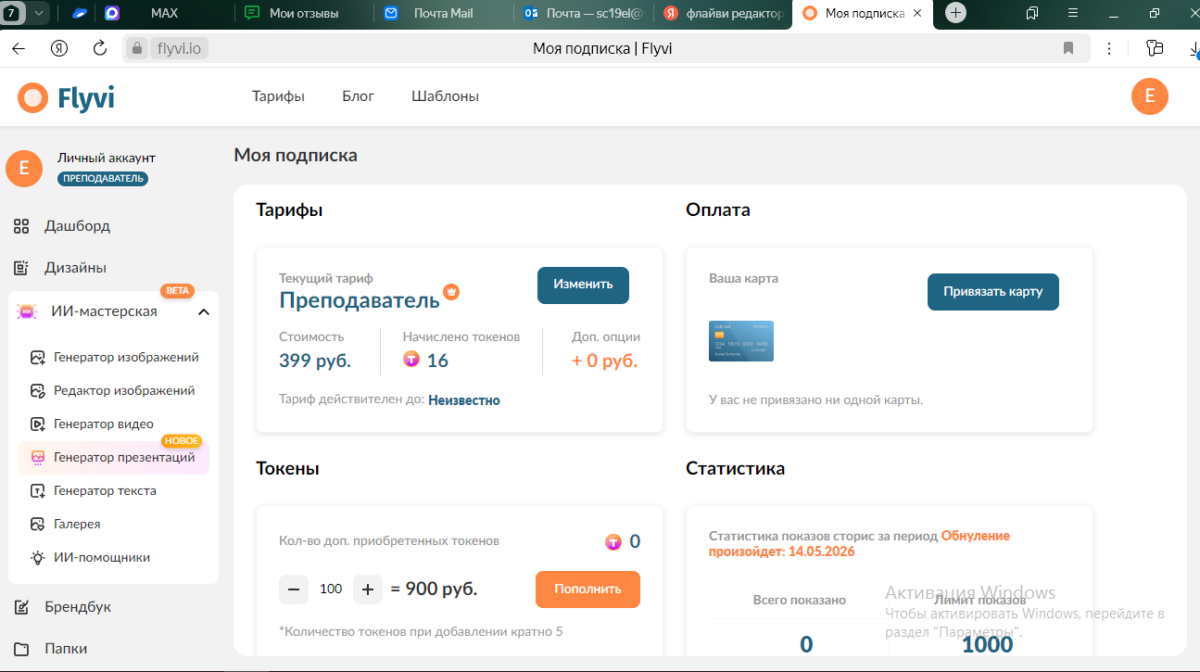Click the Папки folder icon

[21, 648]
